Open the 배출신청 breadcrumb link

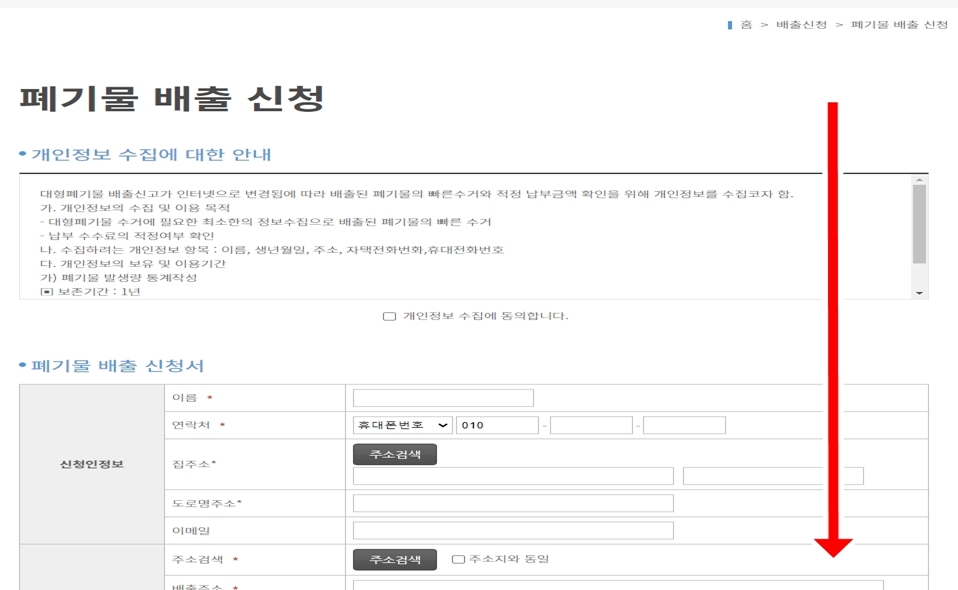(x=801, y=24)
